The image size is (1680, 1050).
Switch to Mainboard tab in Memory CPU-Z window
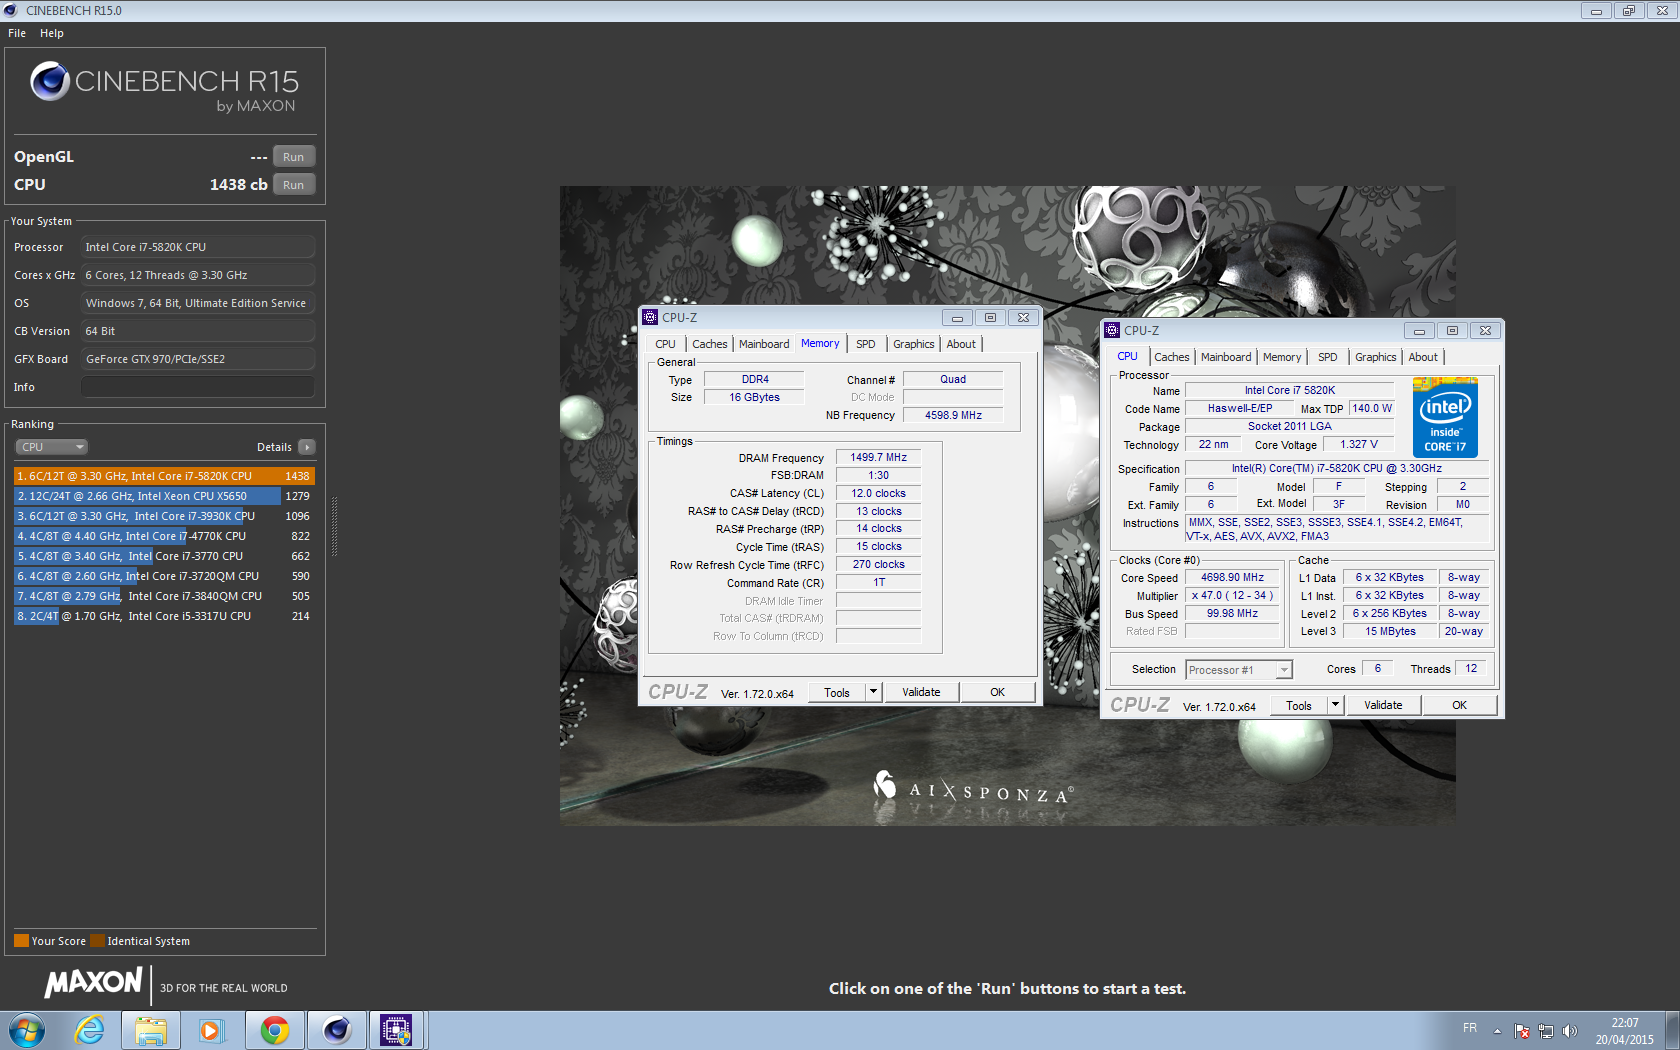[x=764, y=344]
